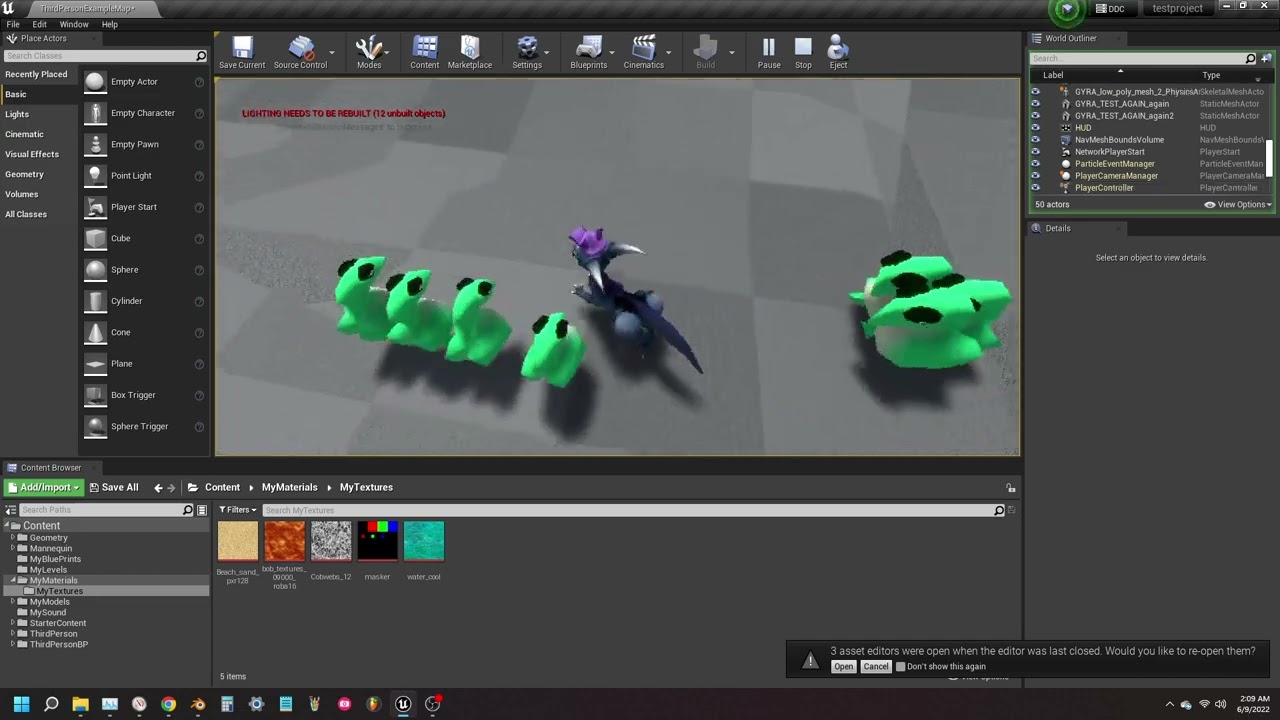Choose the Cone shape actor

click(x=144, y=332)
